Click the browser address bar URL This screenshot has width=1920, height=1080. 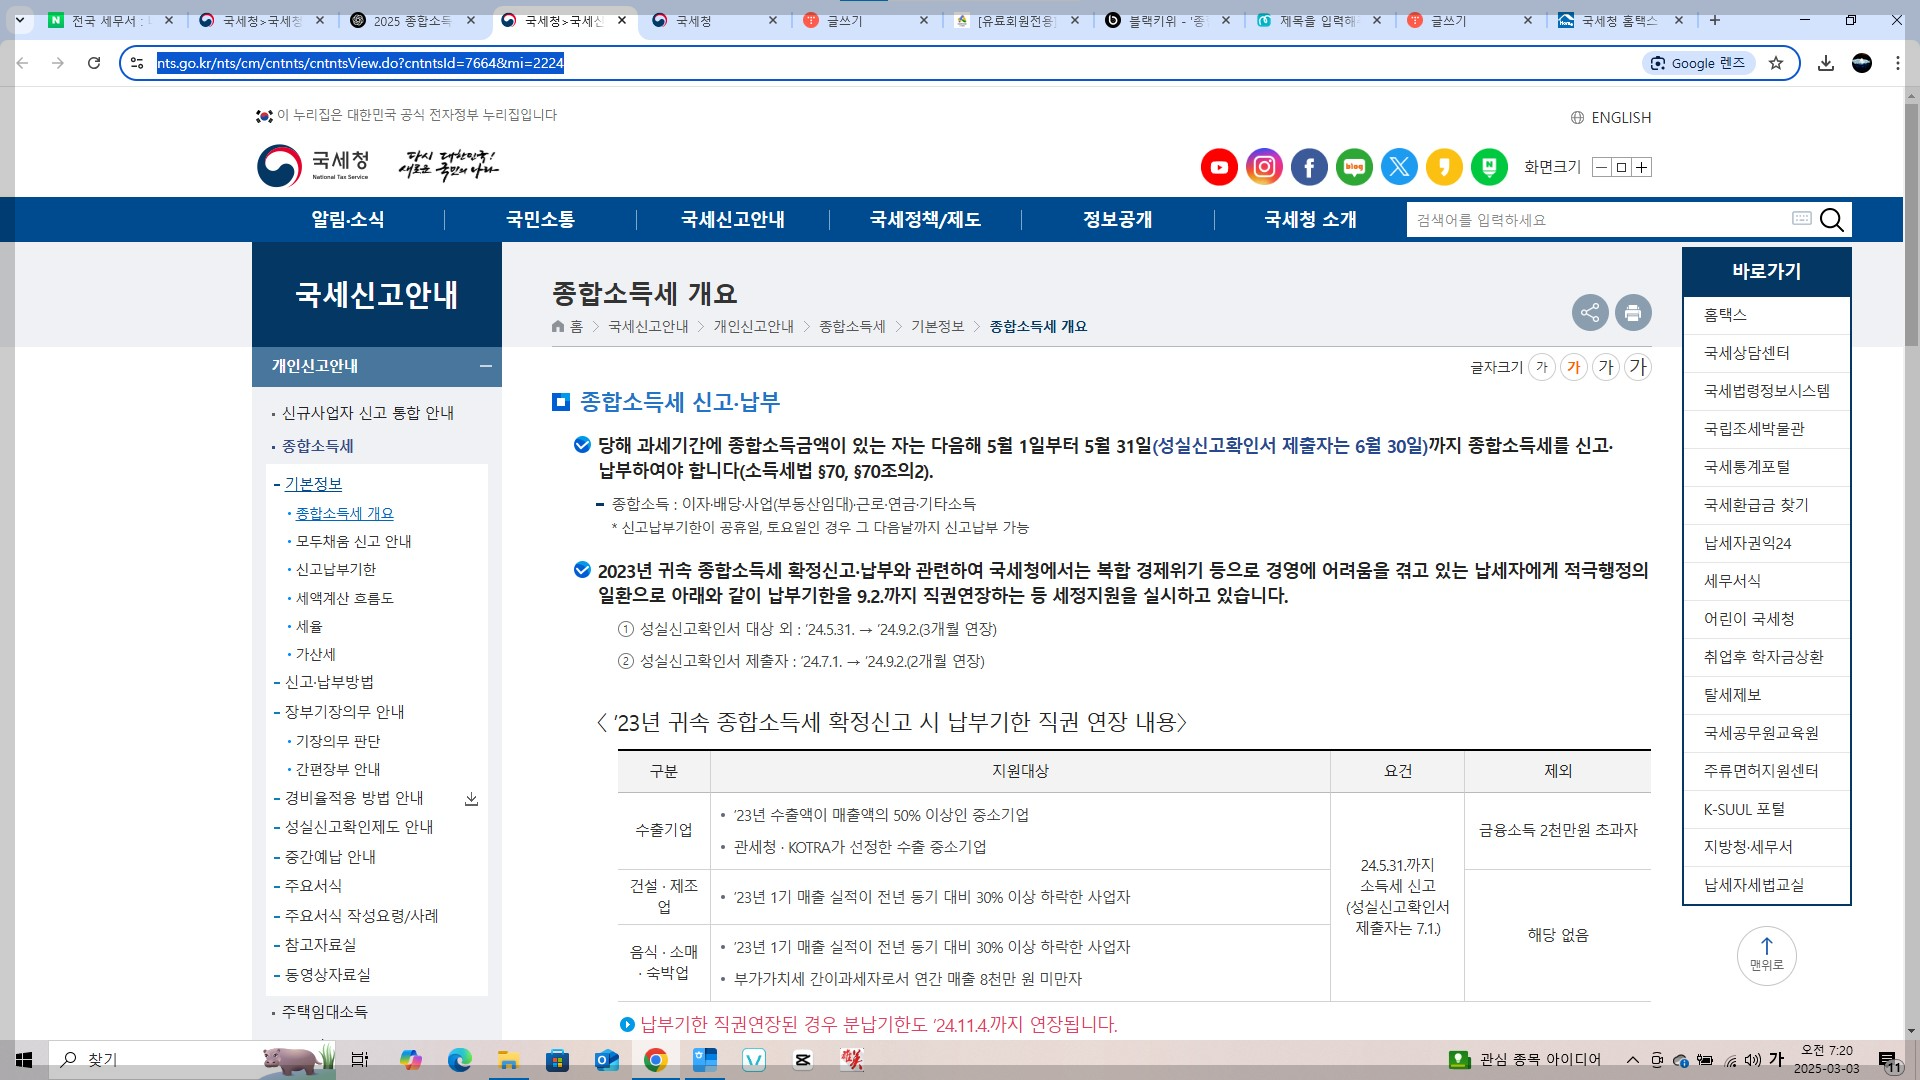(x=360, y=63)
